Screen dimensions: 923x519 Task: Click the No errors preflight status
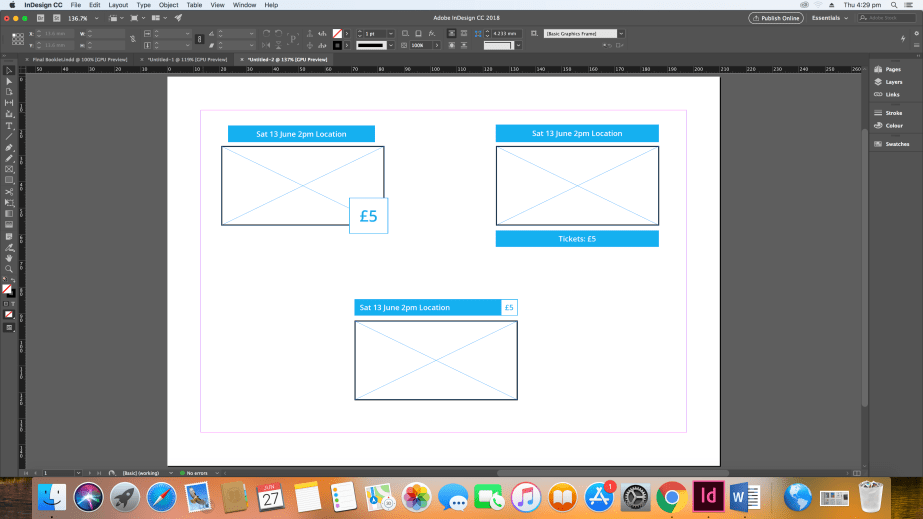click(x=194, y=473)
